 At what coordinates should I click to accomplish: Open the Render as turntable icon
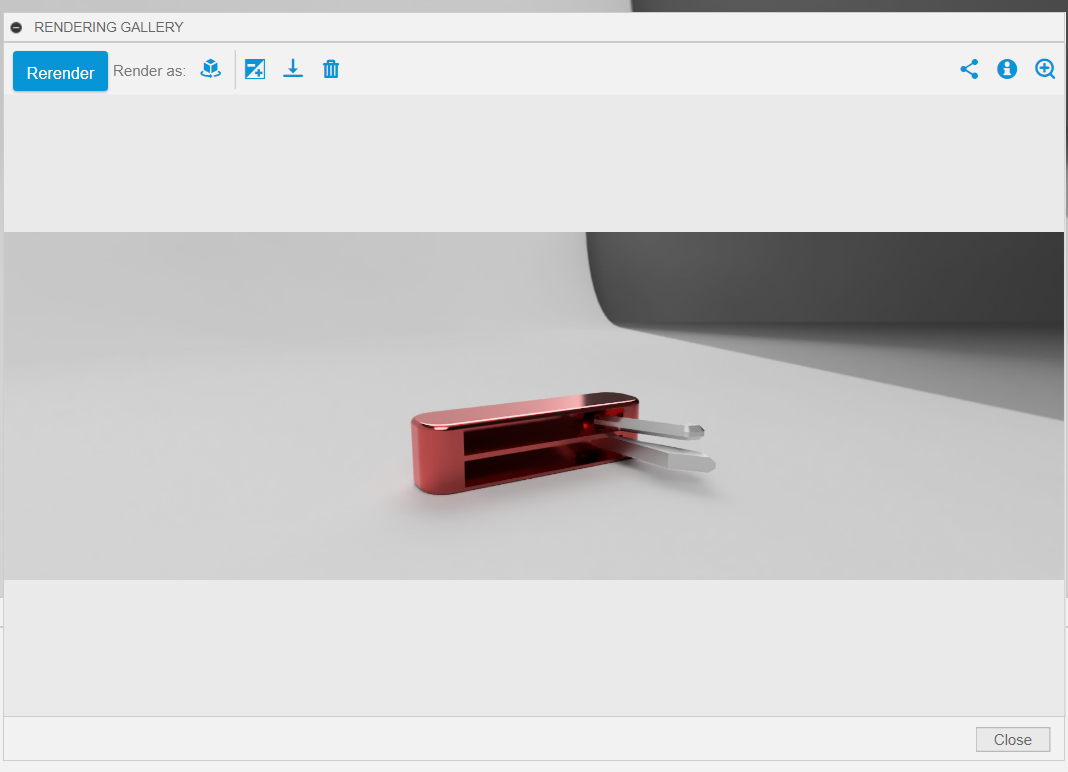[210, 69]
